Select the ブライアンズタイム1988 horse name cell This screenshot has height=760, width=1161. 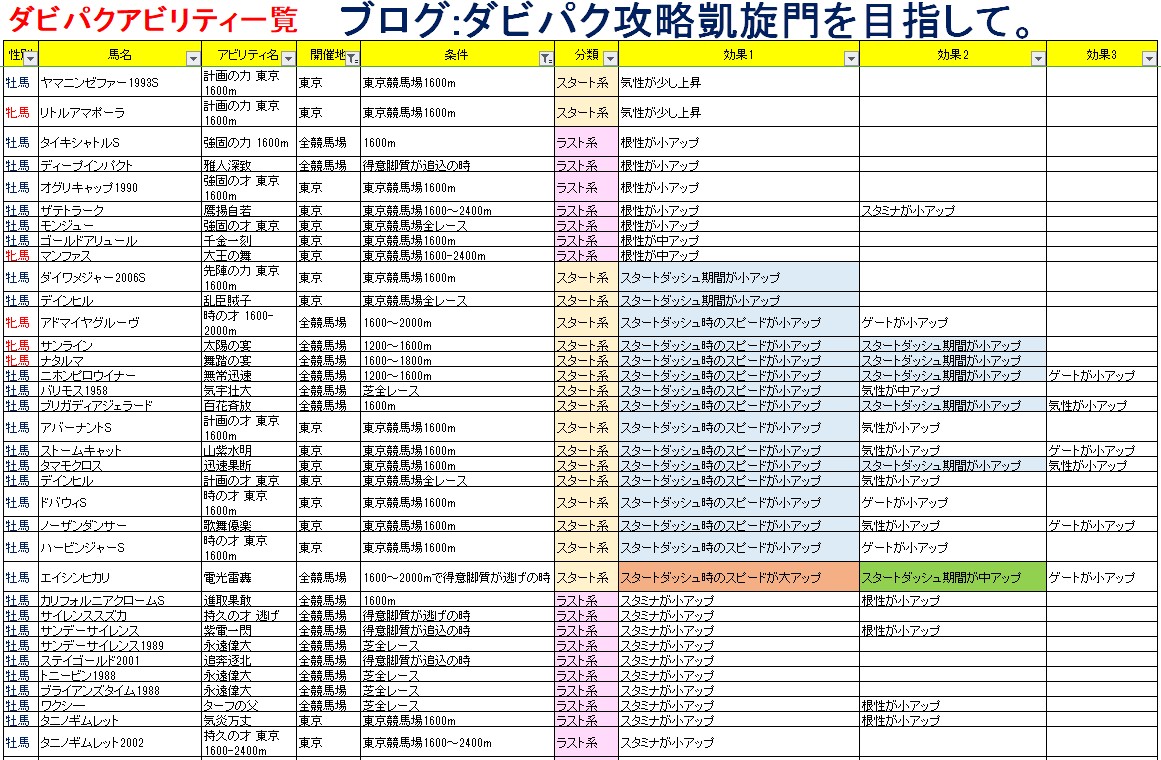click(120, 690)
